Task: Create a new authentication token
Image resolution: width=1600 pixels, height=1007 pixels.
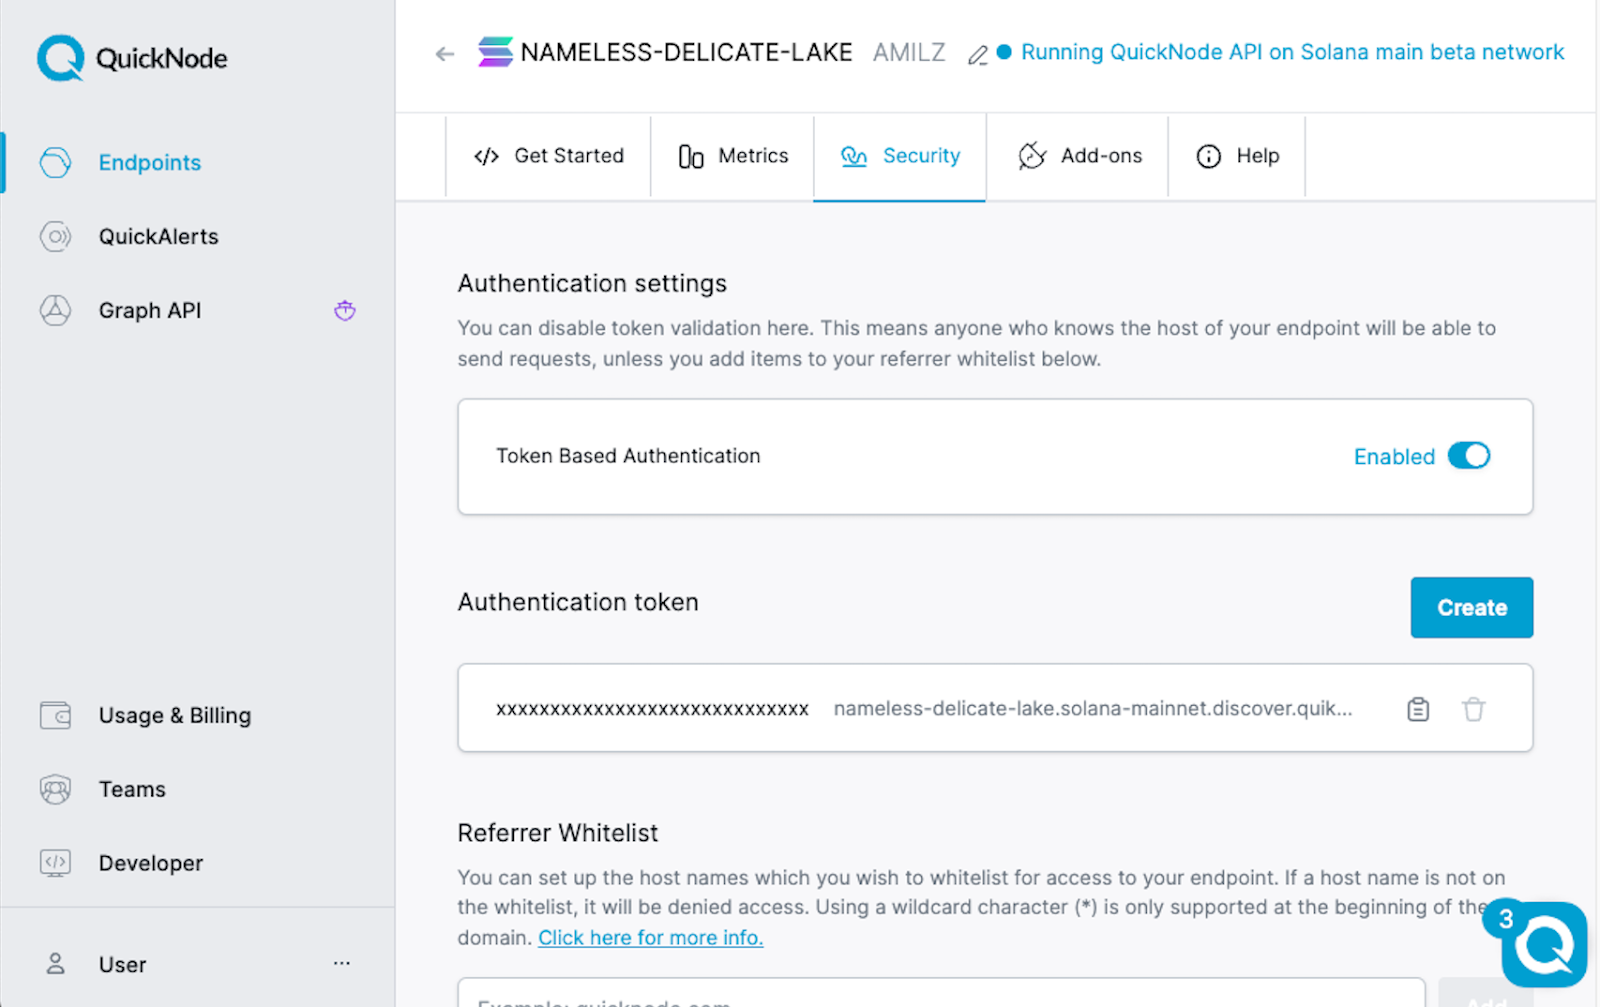Action: click(x=1472, y=607)
